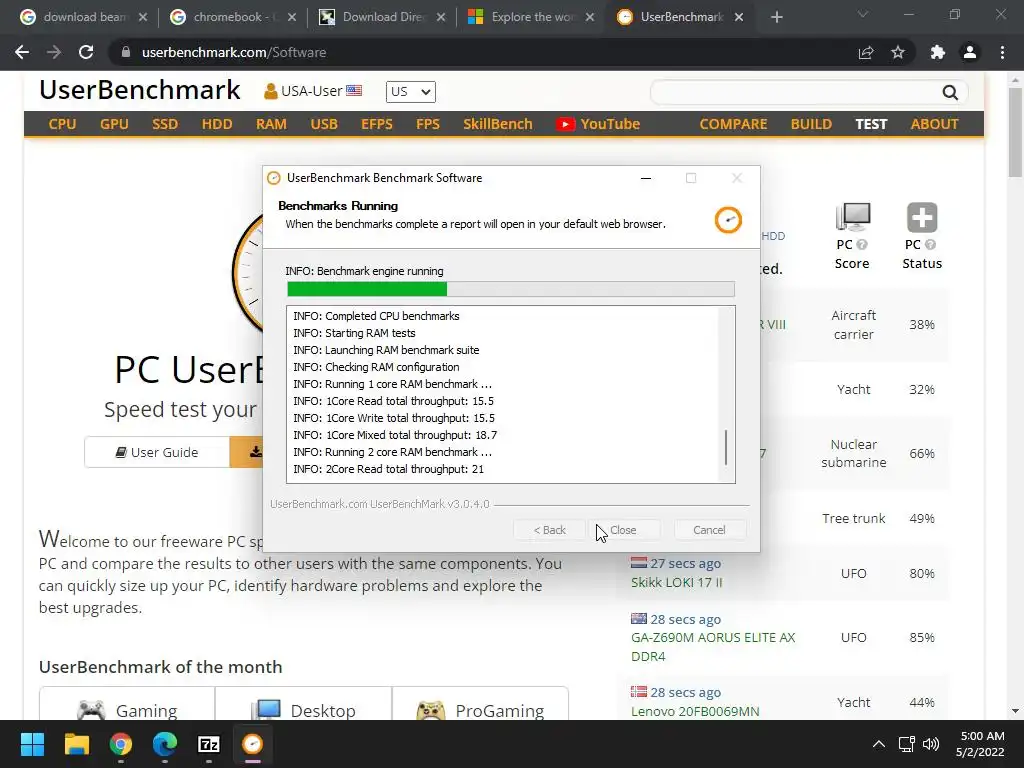Click the network tray icon

tap(906, 744)
